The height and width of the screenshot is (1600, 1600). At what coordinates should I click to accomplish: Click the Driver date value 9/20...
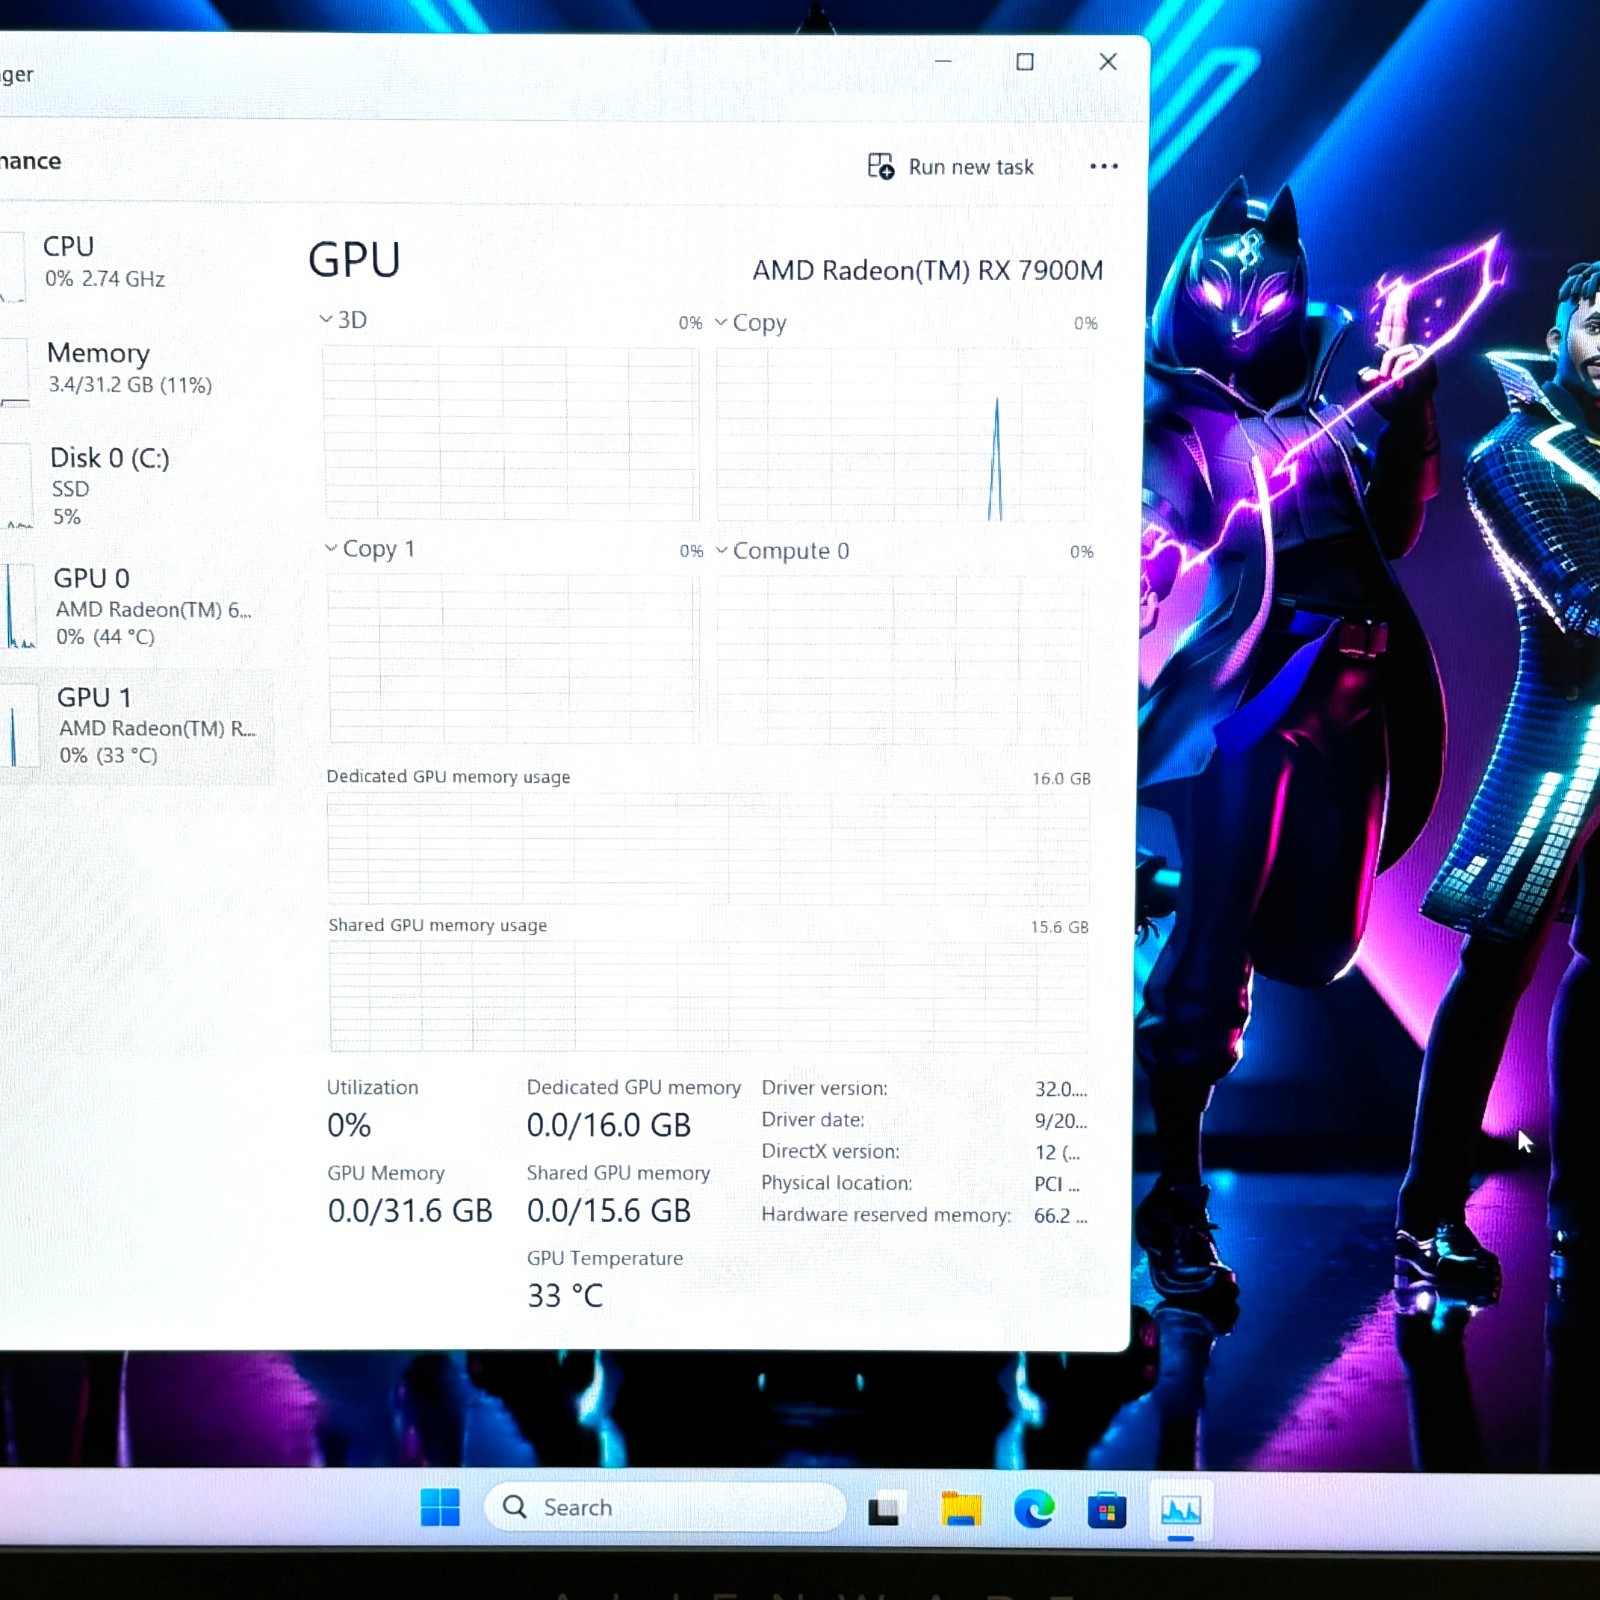[1060, 1121]
